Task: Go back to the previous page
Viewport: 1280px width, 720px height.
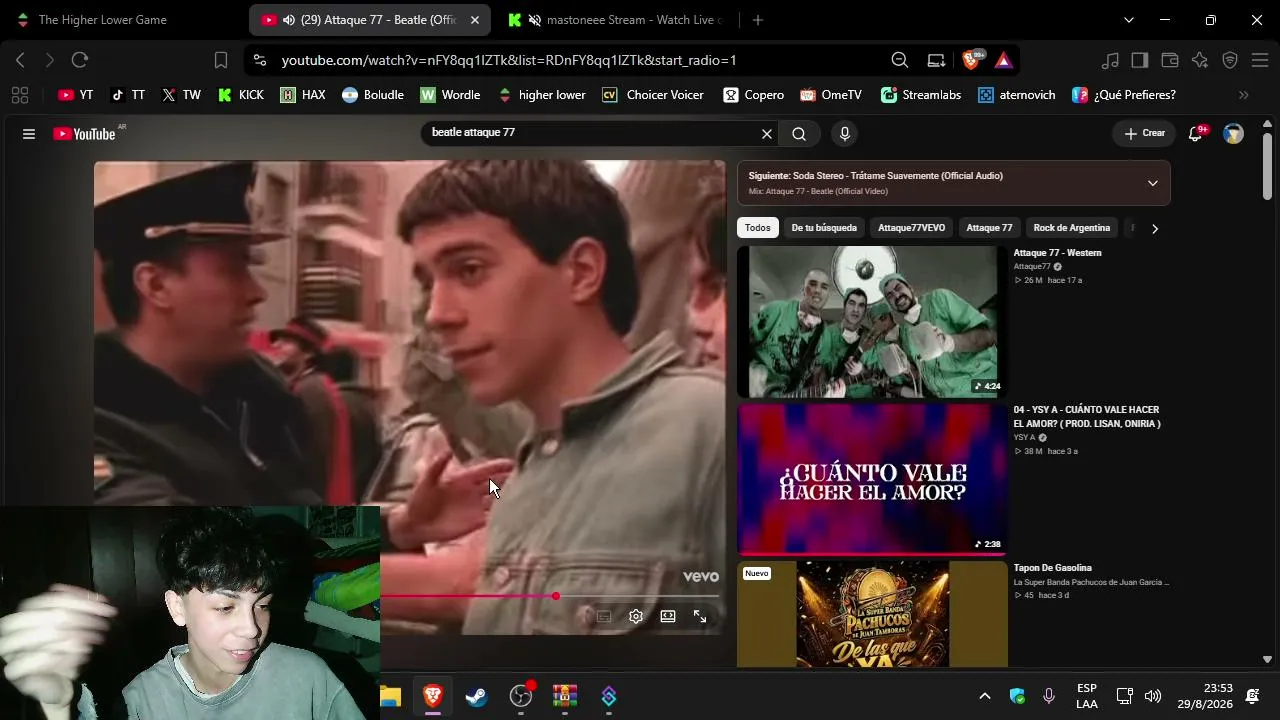Action: click(20, 60)
